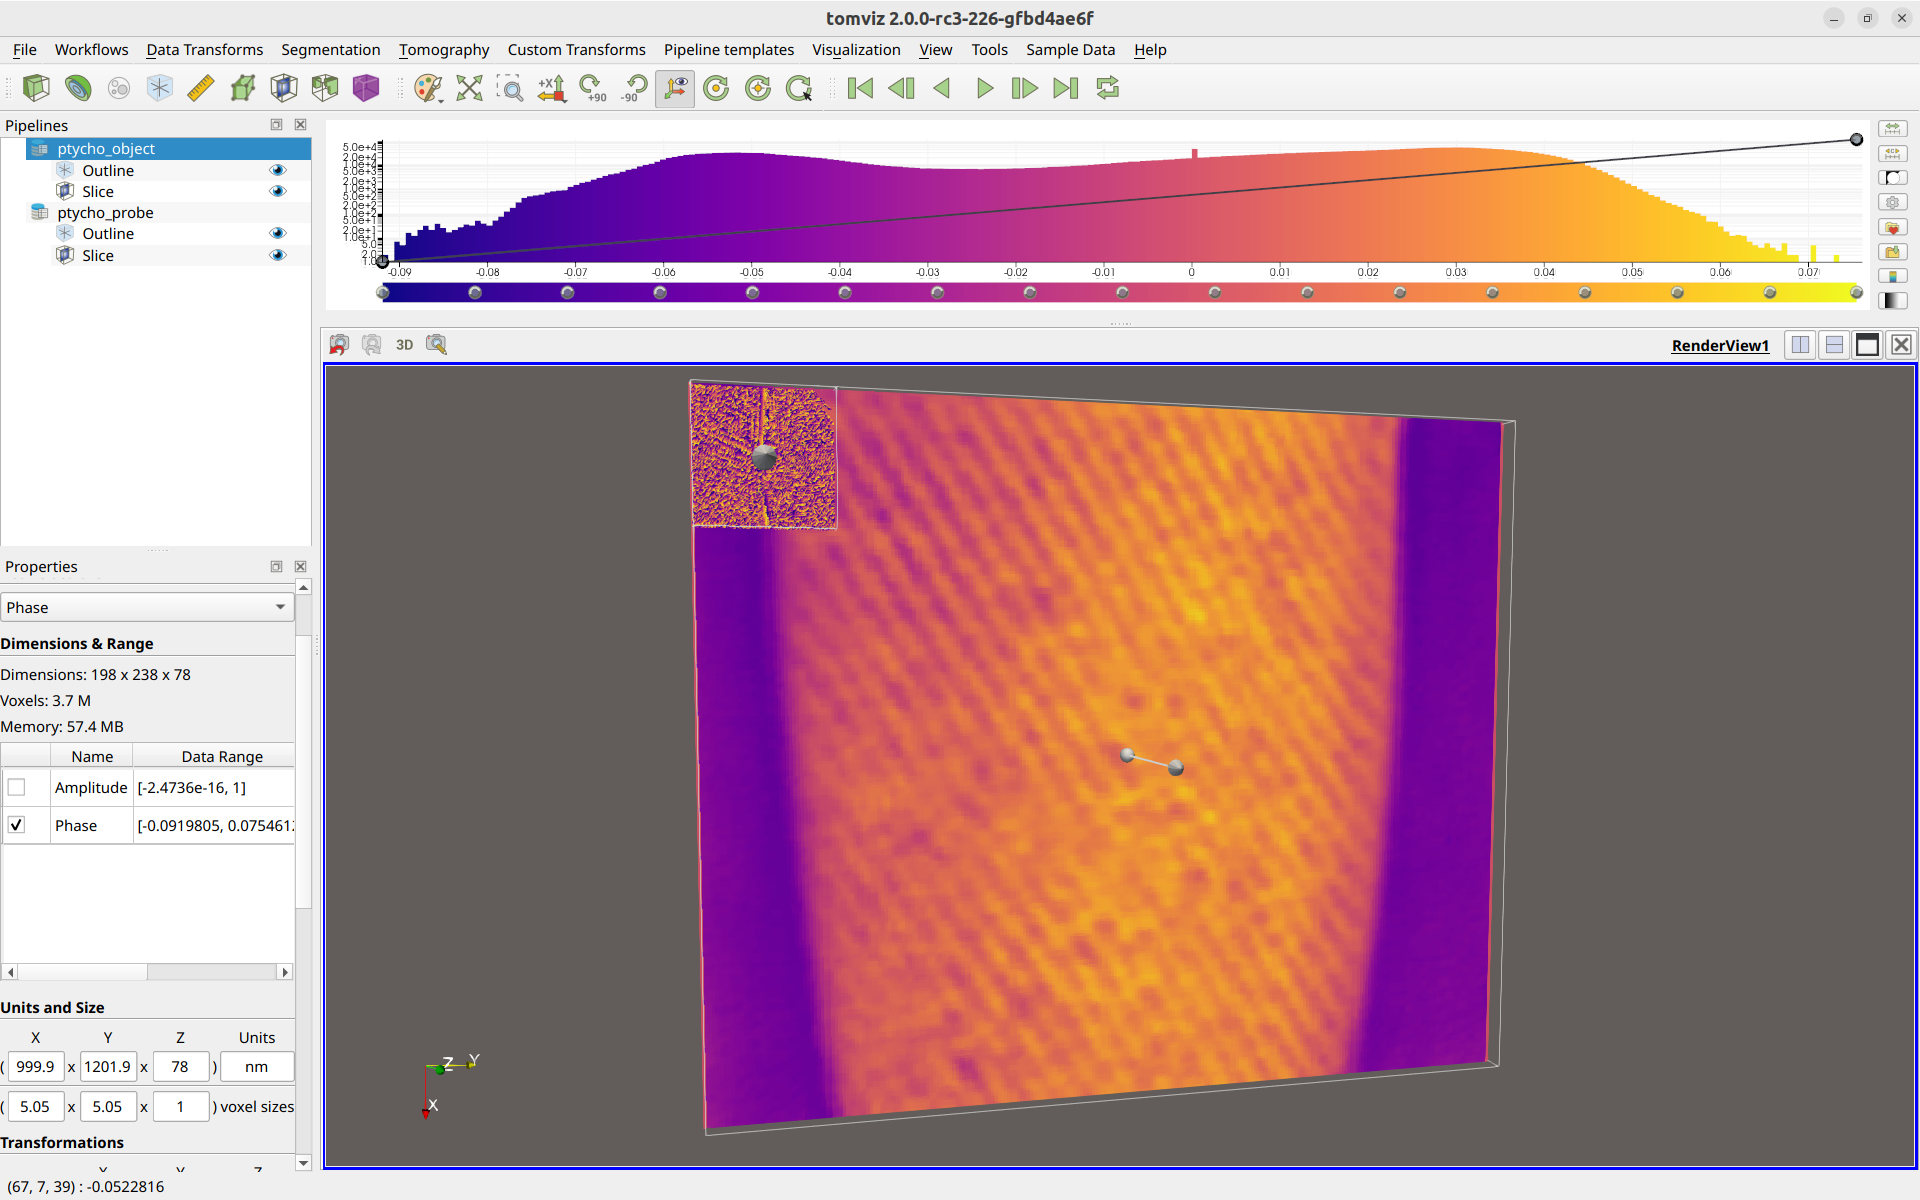1920x1200 pixels.
Task: Select the yellow Ruler tool
Action: pos(201,88)
